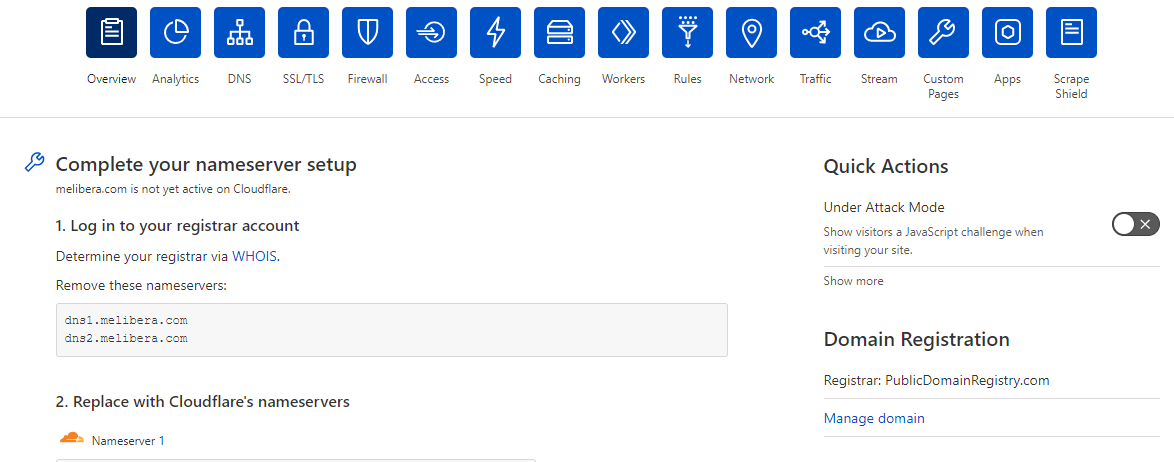The width and height of the screenshot is (1174, 462).
Task: Select the dns2.melibera.com nameserver text
Action: click(x=126, y=338)
